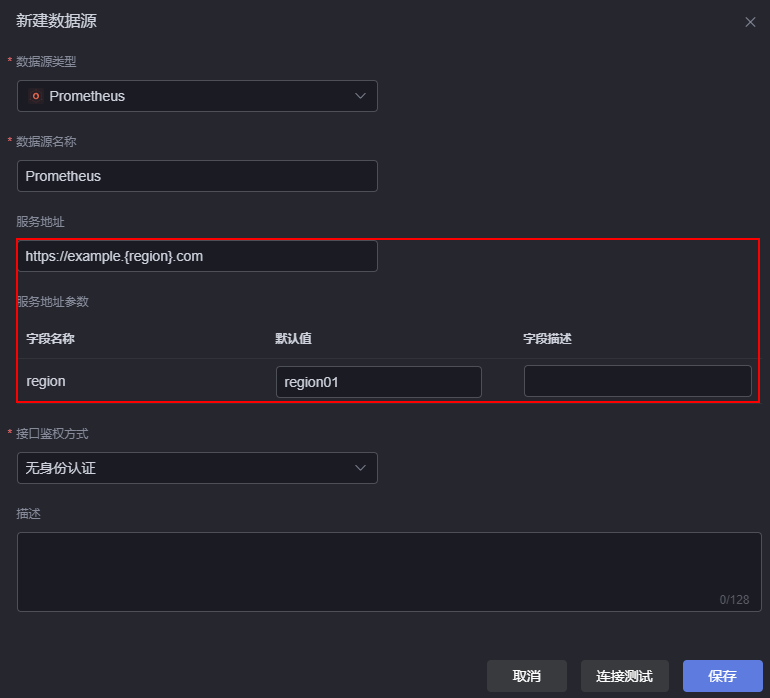Open the 数据源类型 Prometheus dropdown

click(197, 96)
